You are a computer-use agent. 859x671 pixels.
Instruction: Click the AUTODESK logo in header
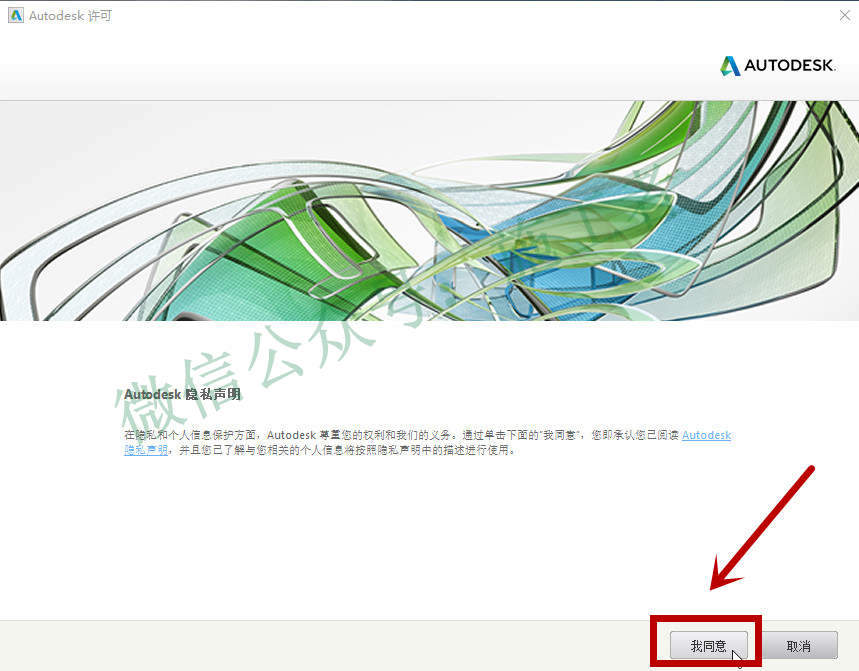(777, 66)
